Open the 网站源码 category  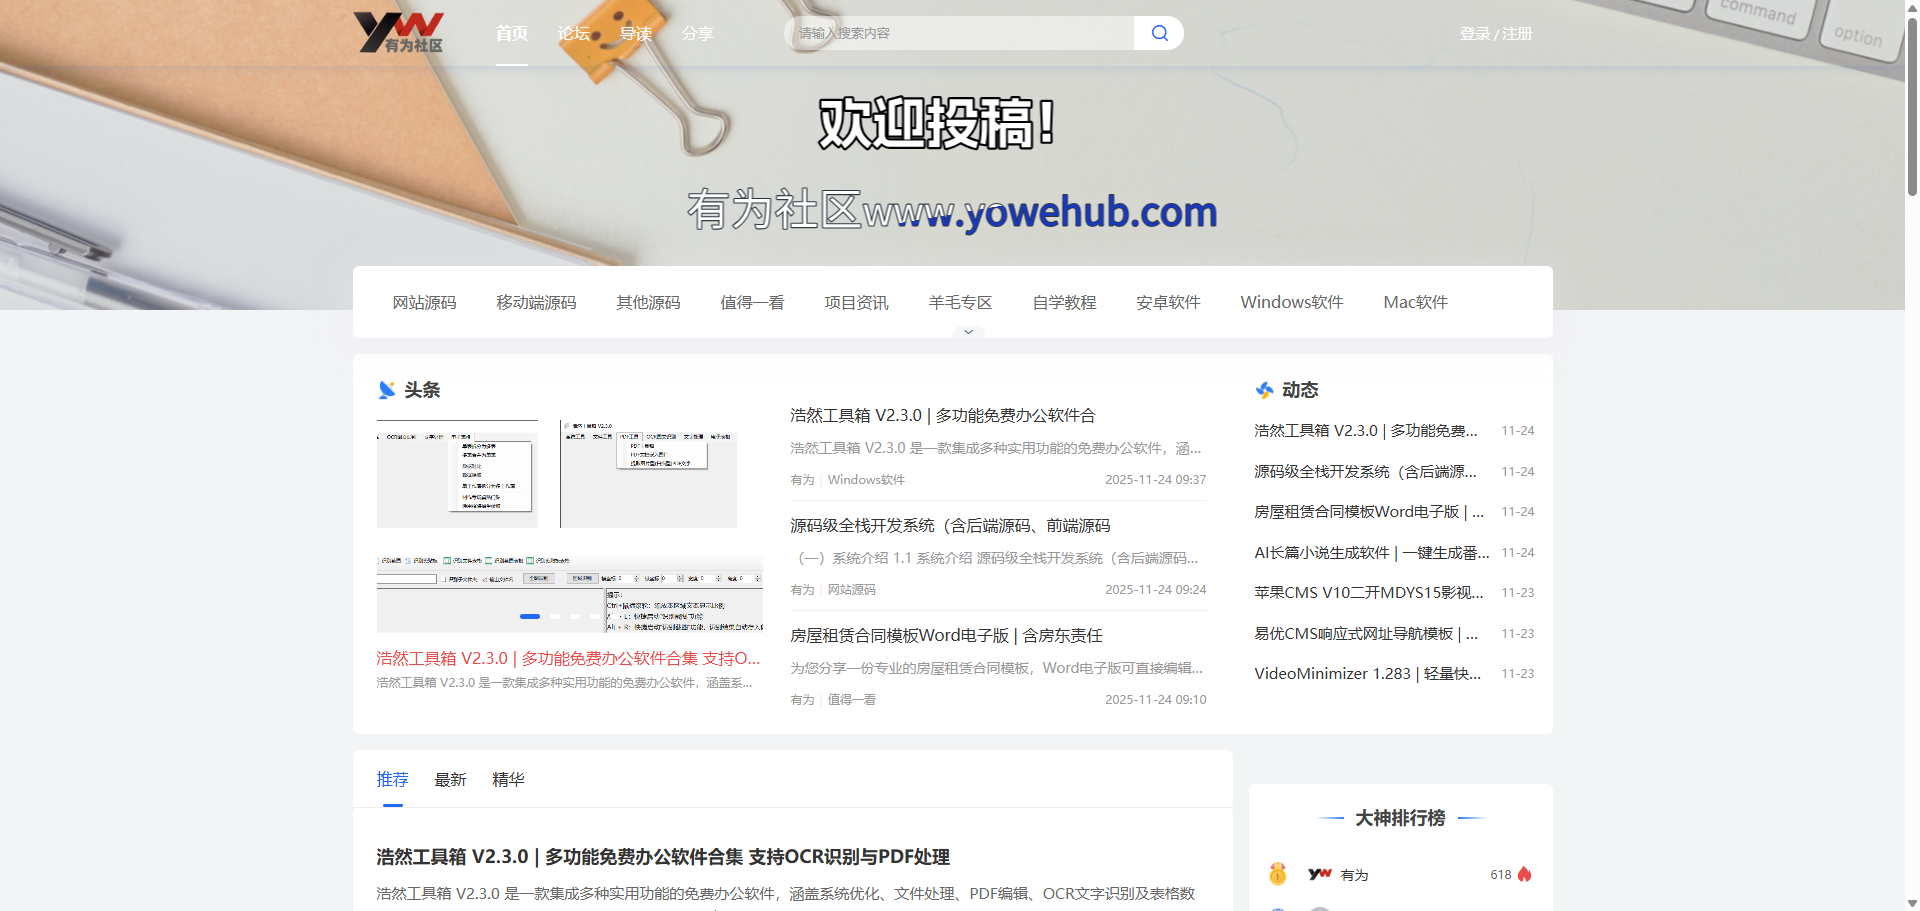(x=424, y=302)
